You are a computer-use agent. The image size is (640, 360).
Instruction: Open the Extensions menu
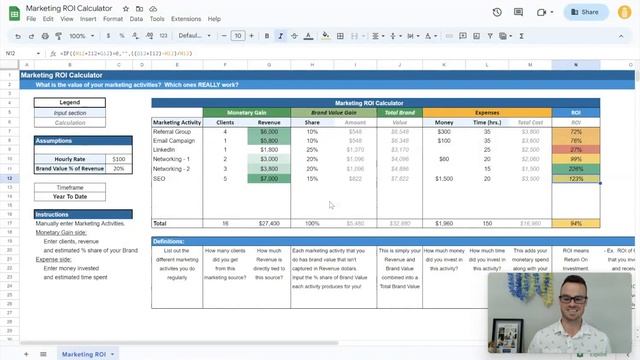[186, 19]
